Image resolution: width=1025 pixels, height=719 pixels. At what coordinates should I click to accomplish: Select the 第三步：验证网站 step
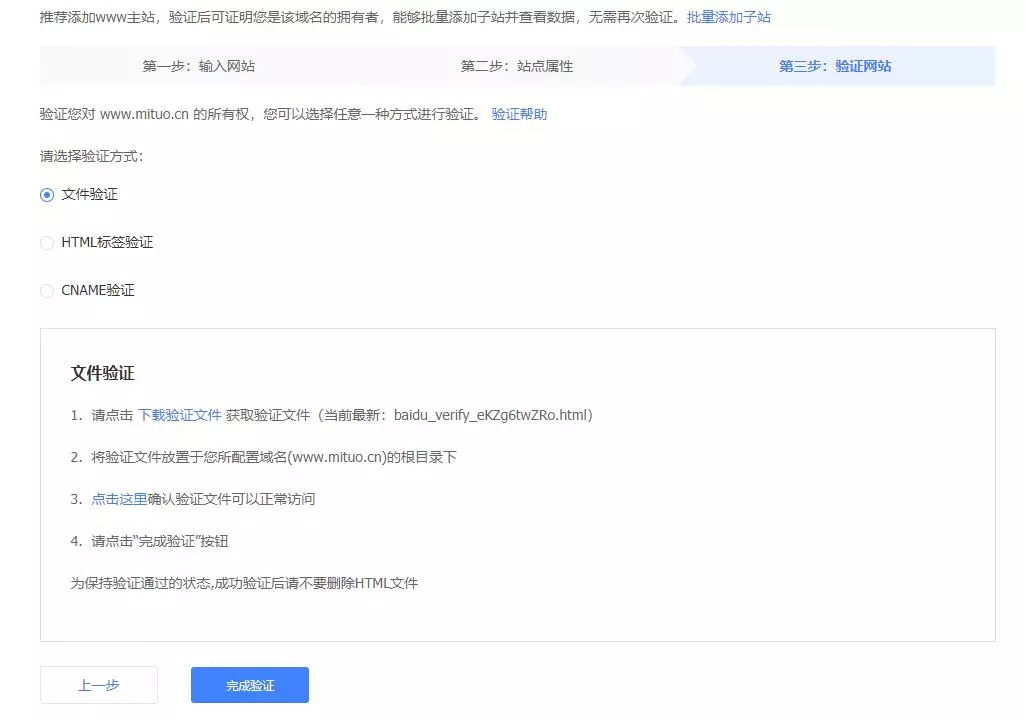(x=835, y=67)
